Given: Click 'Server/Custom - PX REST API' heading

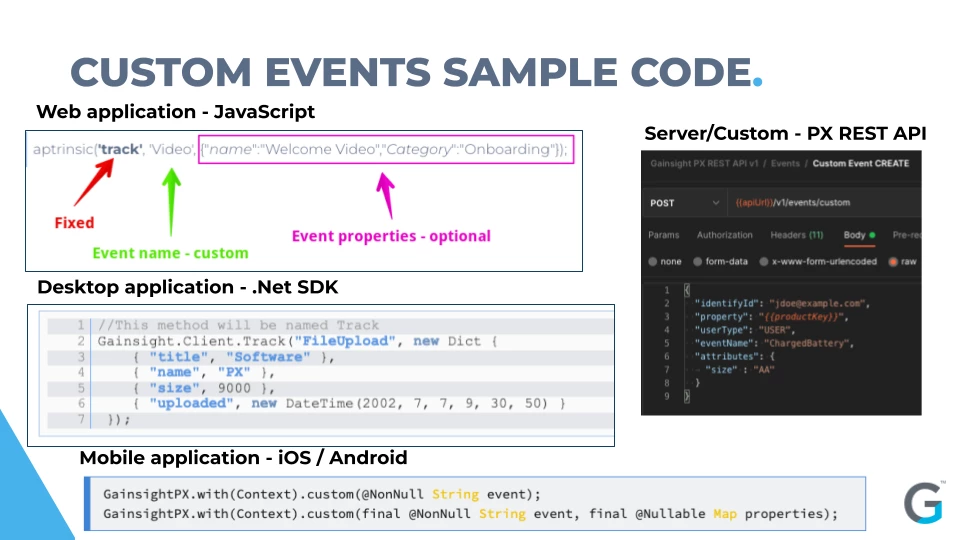Looking at the screenshot, I should click(x=785, y=133).
